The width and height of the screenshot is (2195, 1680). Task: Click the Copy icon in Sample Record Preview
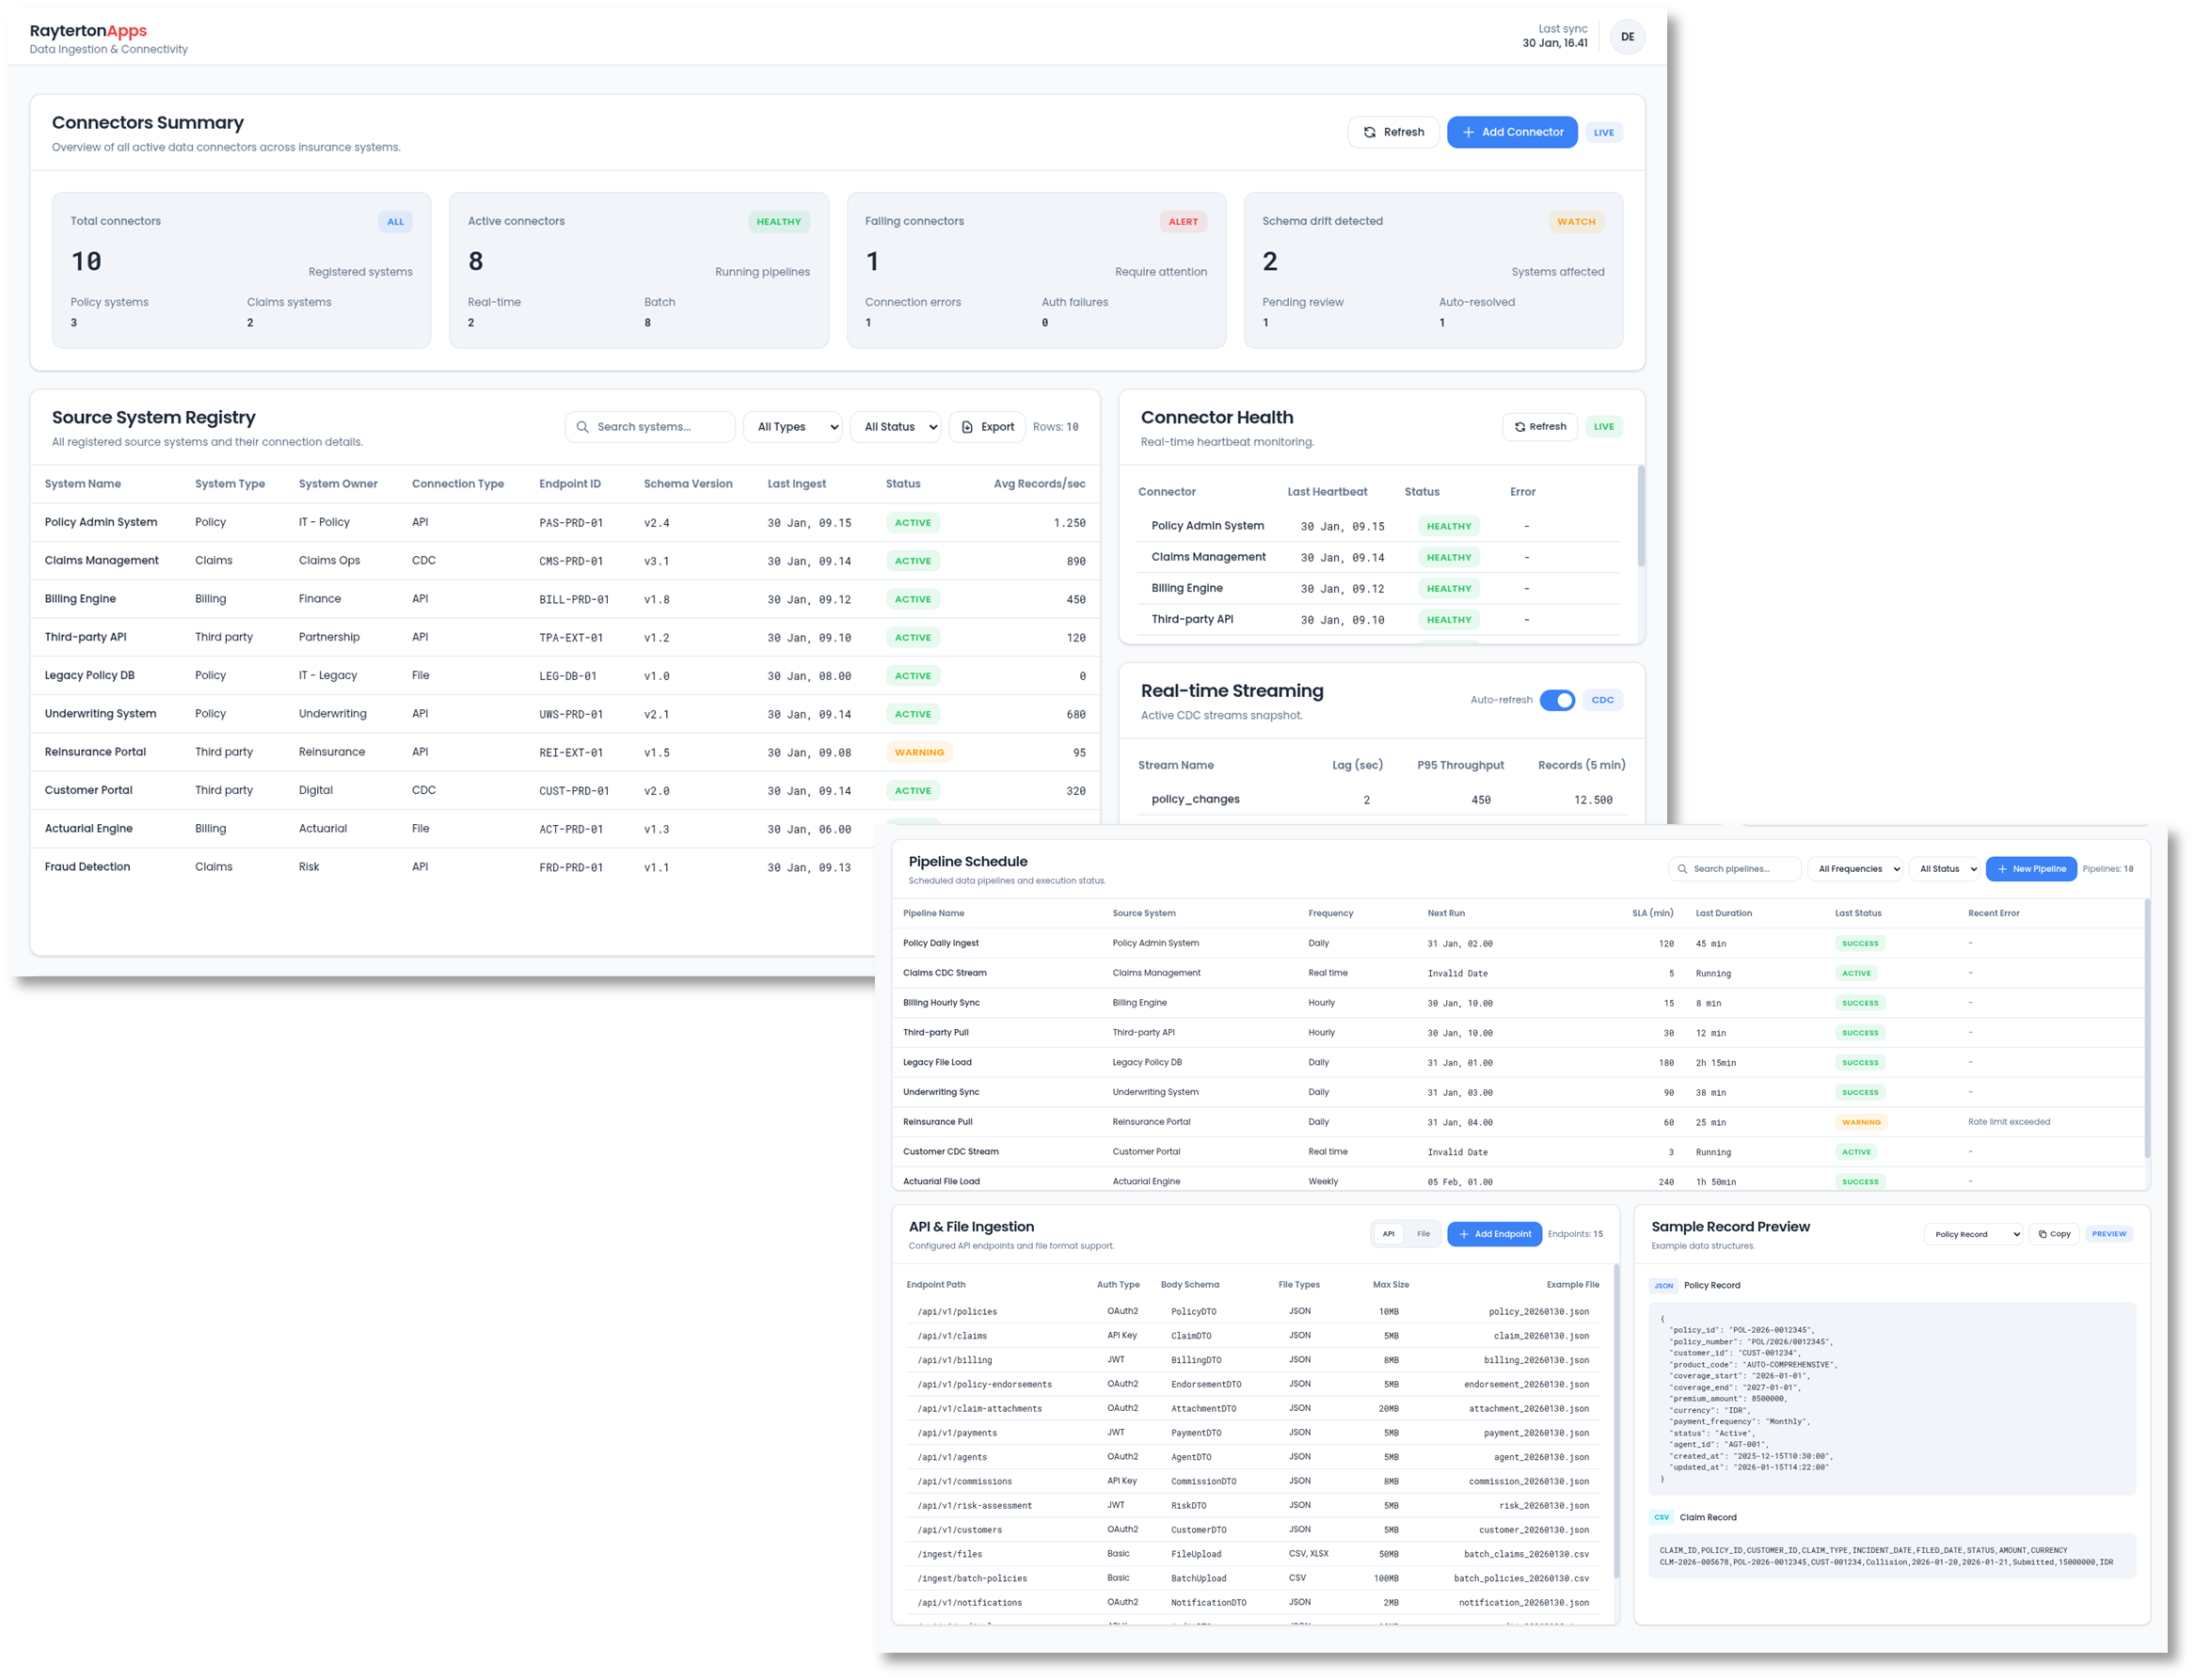pos(2043,1233)
